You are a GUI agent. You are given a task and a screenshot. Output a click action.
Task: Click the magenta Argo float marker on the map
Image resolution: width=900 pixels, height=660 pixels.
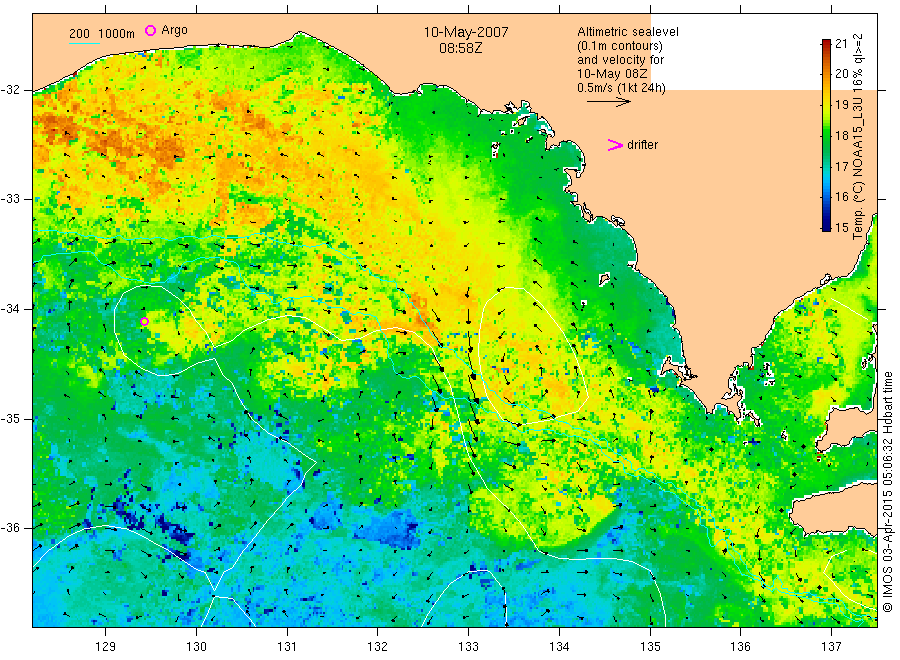[145, 321]
